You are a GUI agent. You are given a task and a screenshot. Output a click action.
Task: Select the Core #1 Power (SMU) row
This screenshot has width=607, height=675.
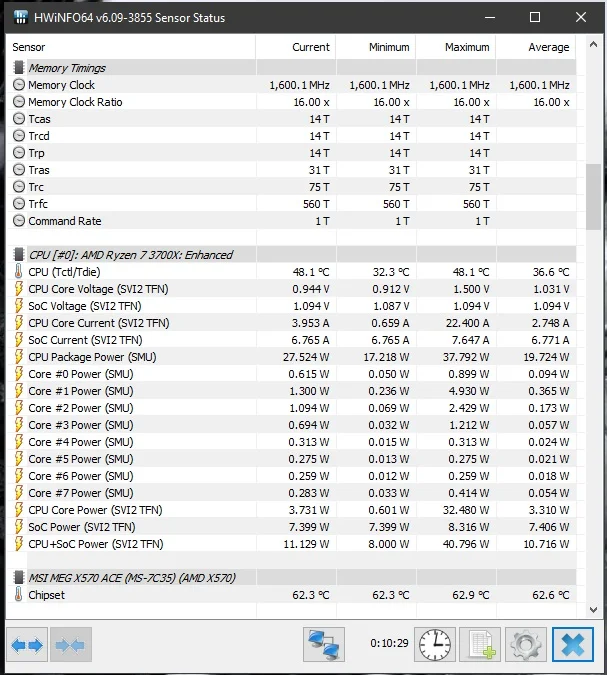pyautogui.click(x=292, y=391)
